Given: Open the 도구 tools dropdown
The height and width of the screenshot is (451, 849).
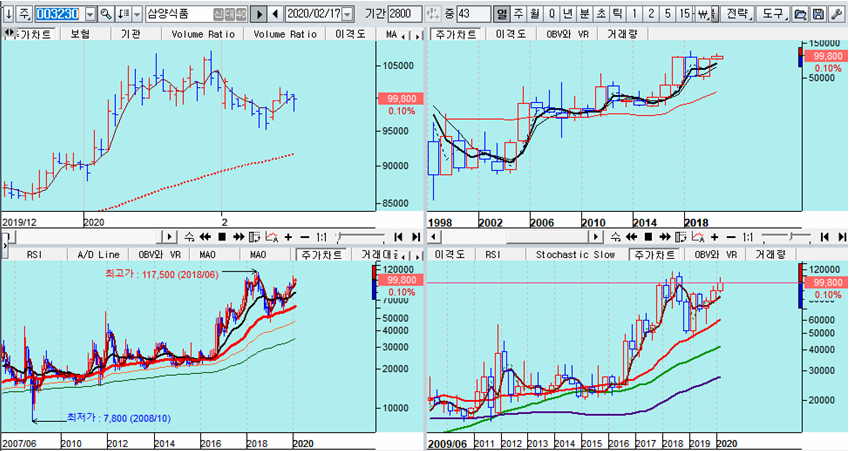Looking at the screenshot, I should tap(773, 14).
